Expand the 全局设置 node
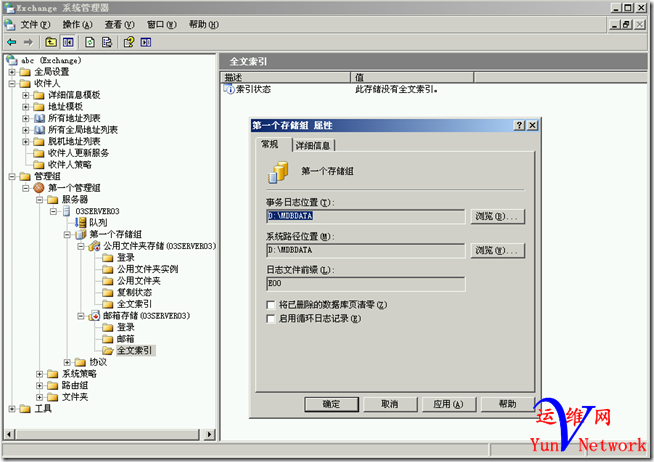654x462 pixels. tap(12, 72)
